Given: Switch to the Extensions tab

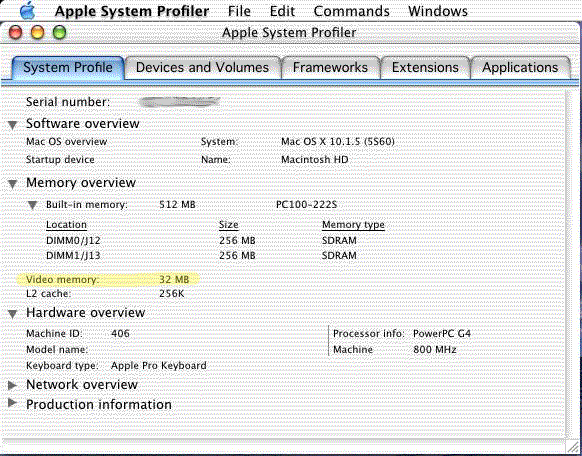Looking at the screenshot, I should (425, 68).
